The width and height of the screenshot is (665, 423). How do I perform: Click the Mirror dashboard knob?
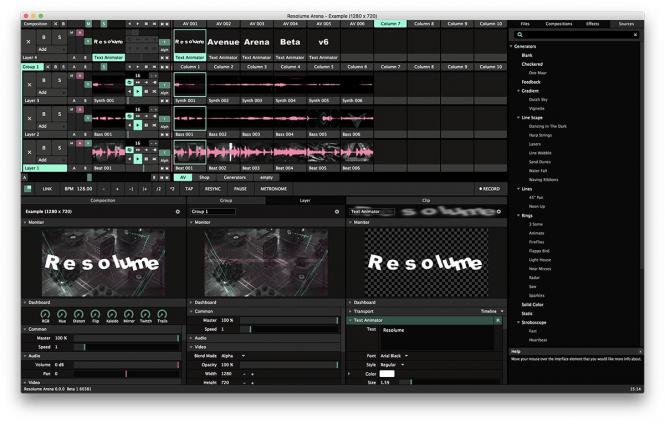(129, 314)
